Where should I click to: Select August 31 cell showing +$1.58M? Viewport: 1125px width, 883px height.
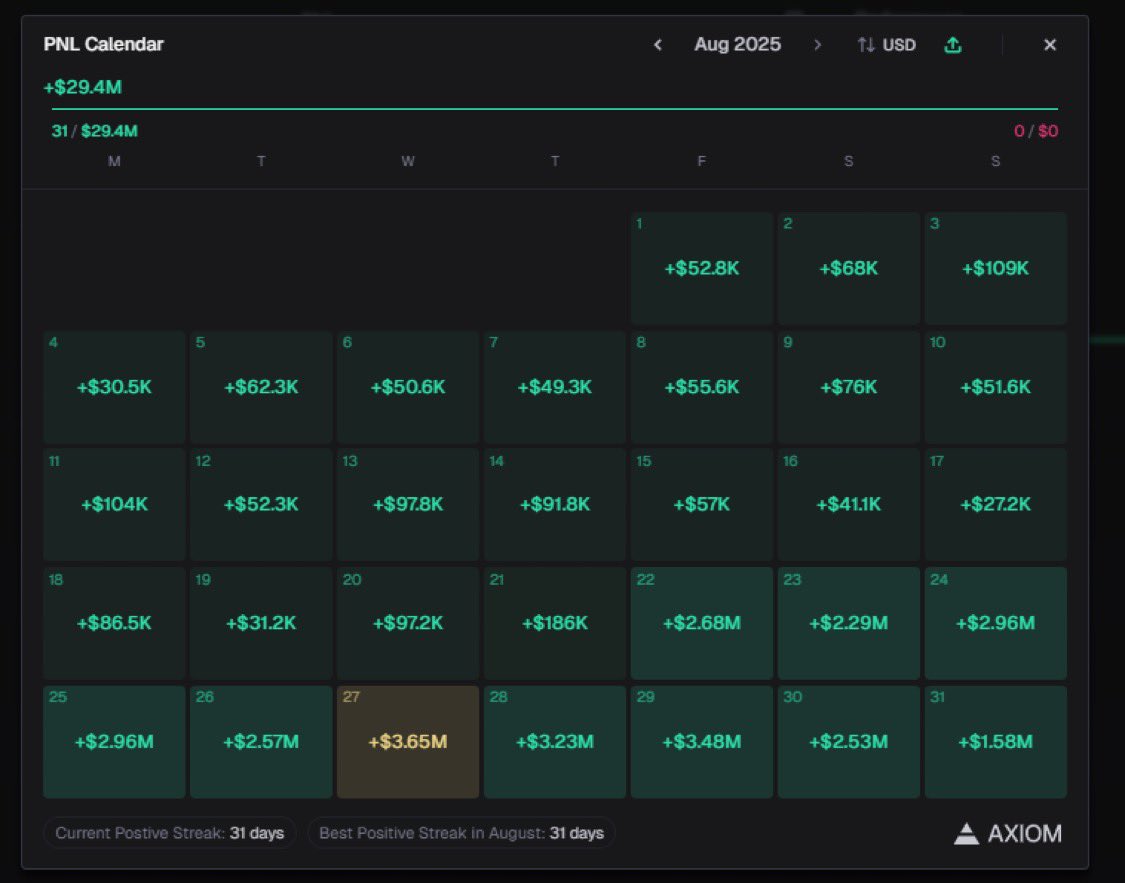pos(996,742)
